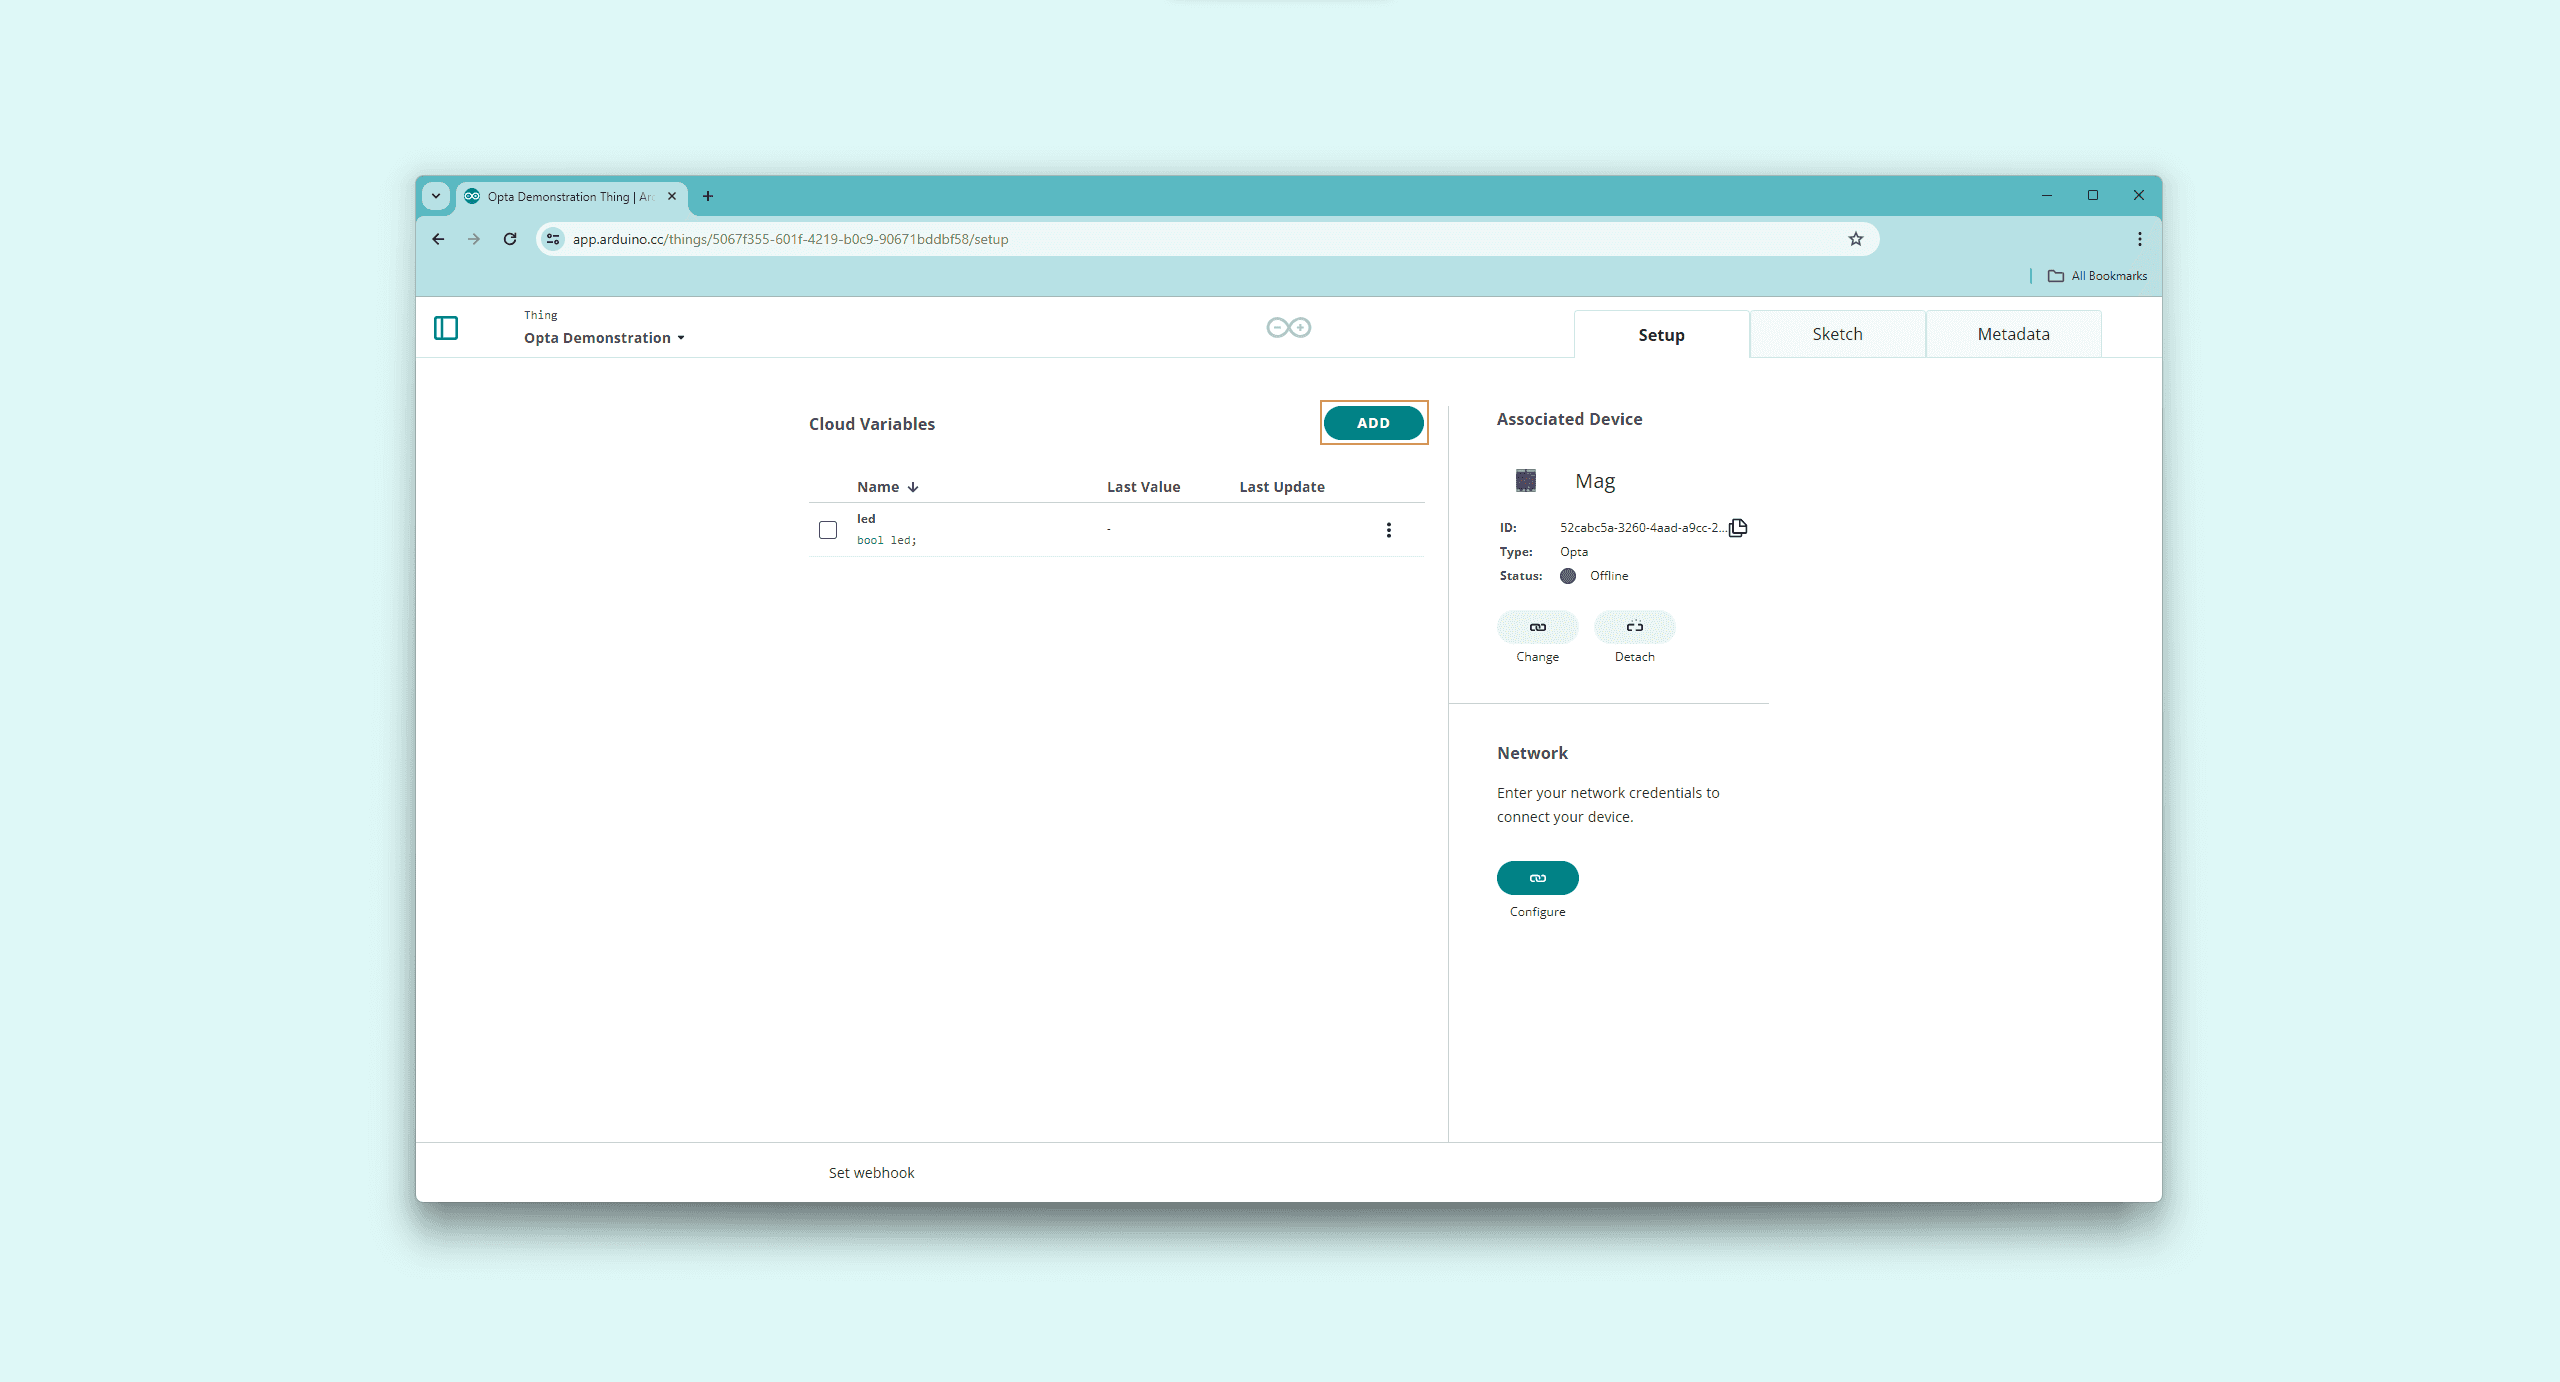Reload the current page
2560x1382 pixels.
510,239
